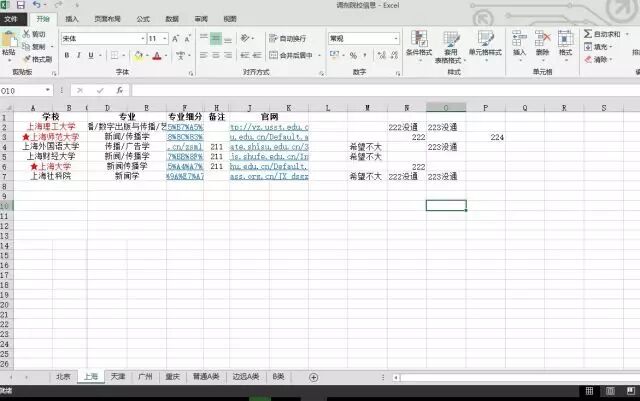Image resolution: width=640 pixels, height=401 pixels.
Task: Open Cell Styles (单元格样式)
Action: point(485,44)
